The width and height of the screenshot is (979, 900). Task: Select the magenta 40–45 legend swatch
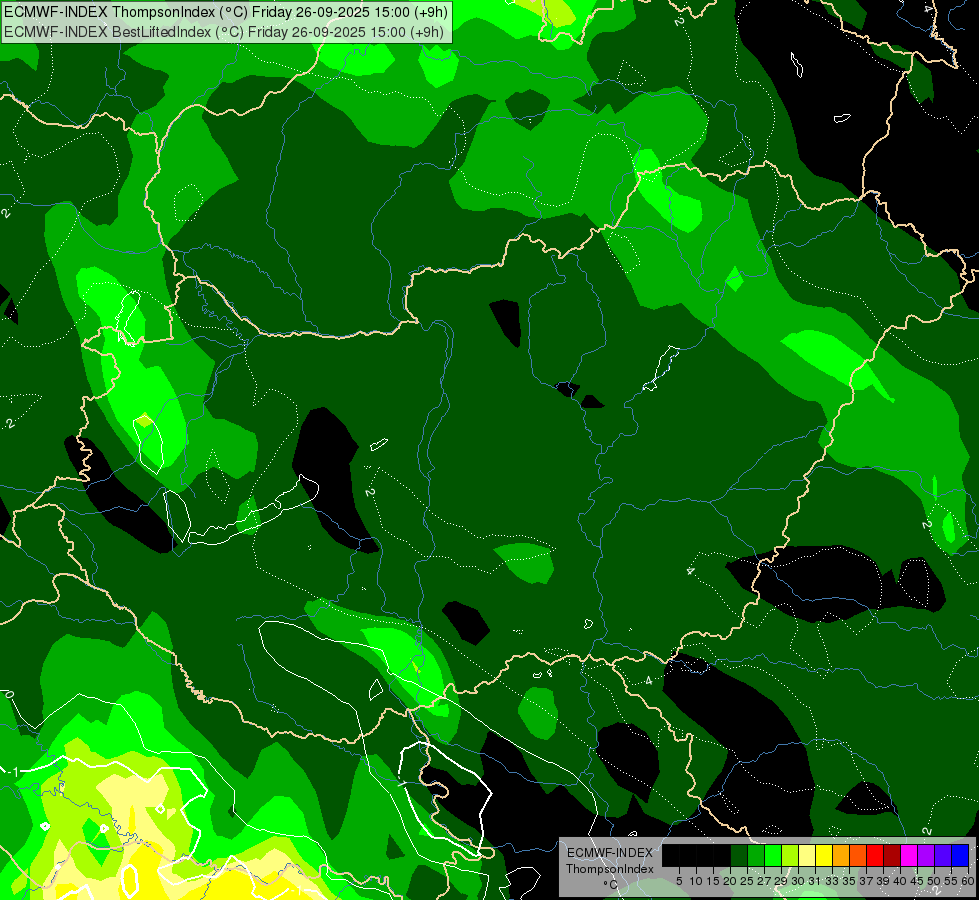coord(908,855)
